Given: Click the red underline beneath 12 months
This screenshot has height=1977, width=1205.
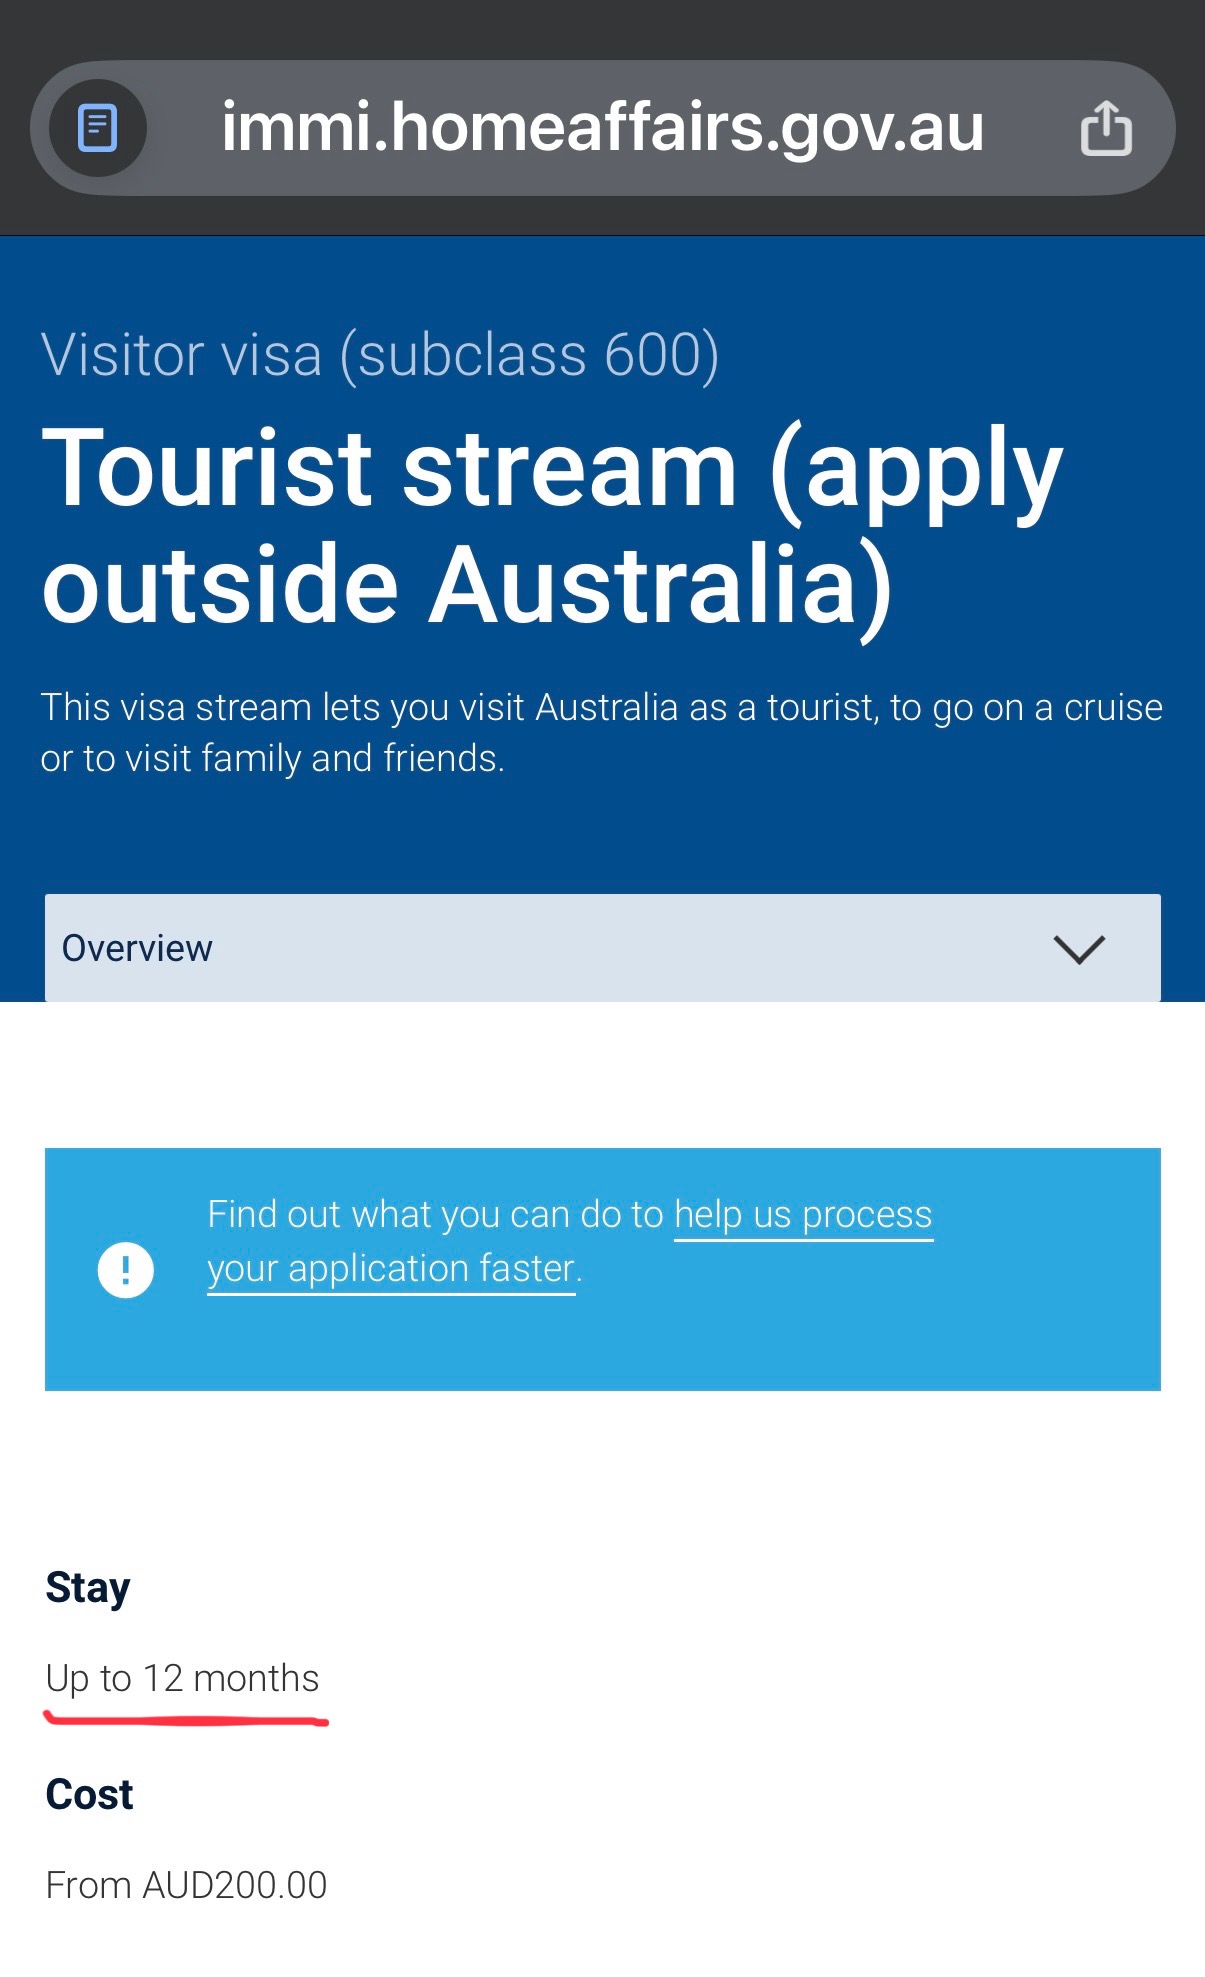Looking at the screenshot, I should 186,1720.
